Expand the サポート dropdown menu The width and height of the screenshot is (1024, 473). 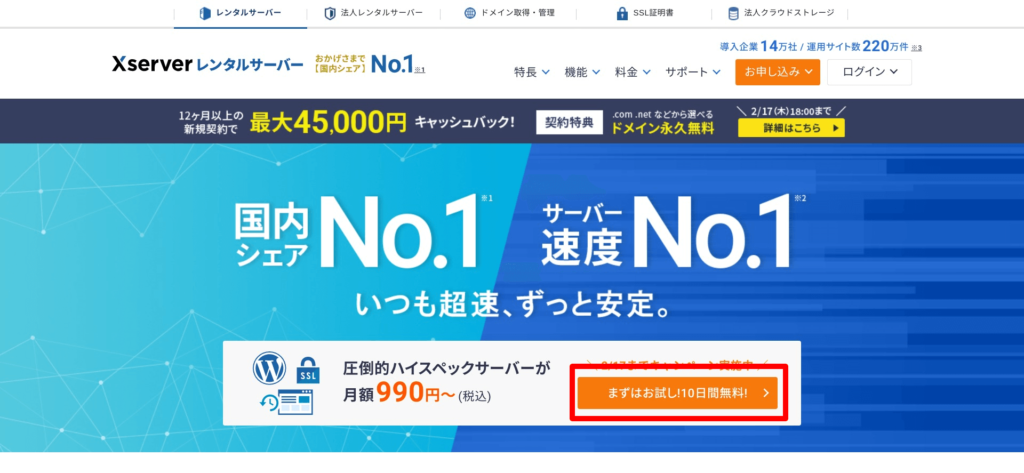click(x=693, y=72)
